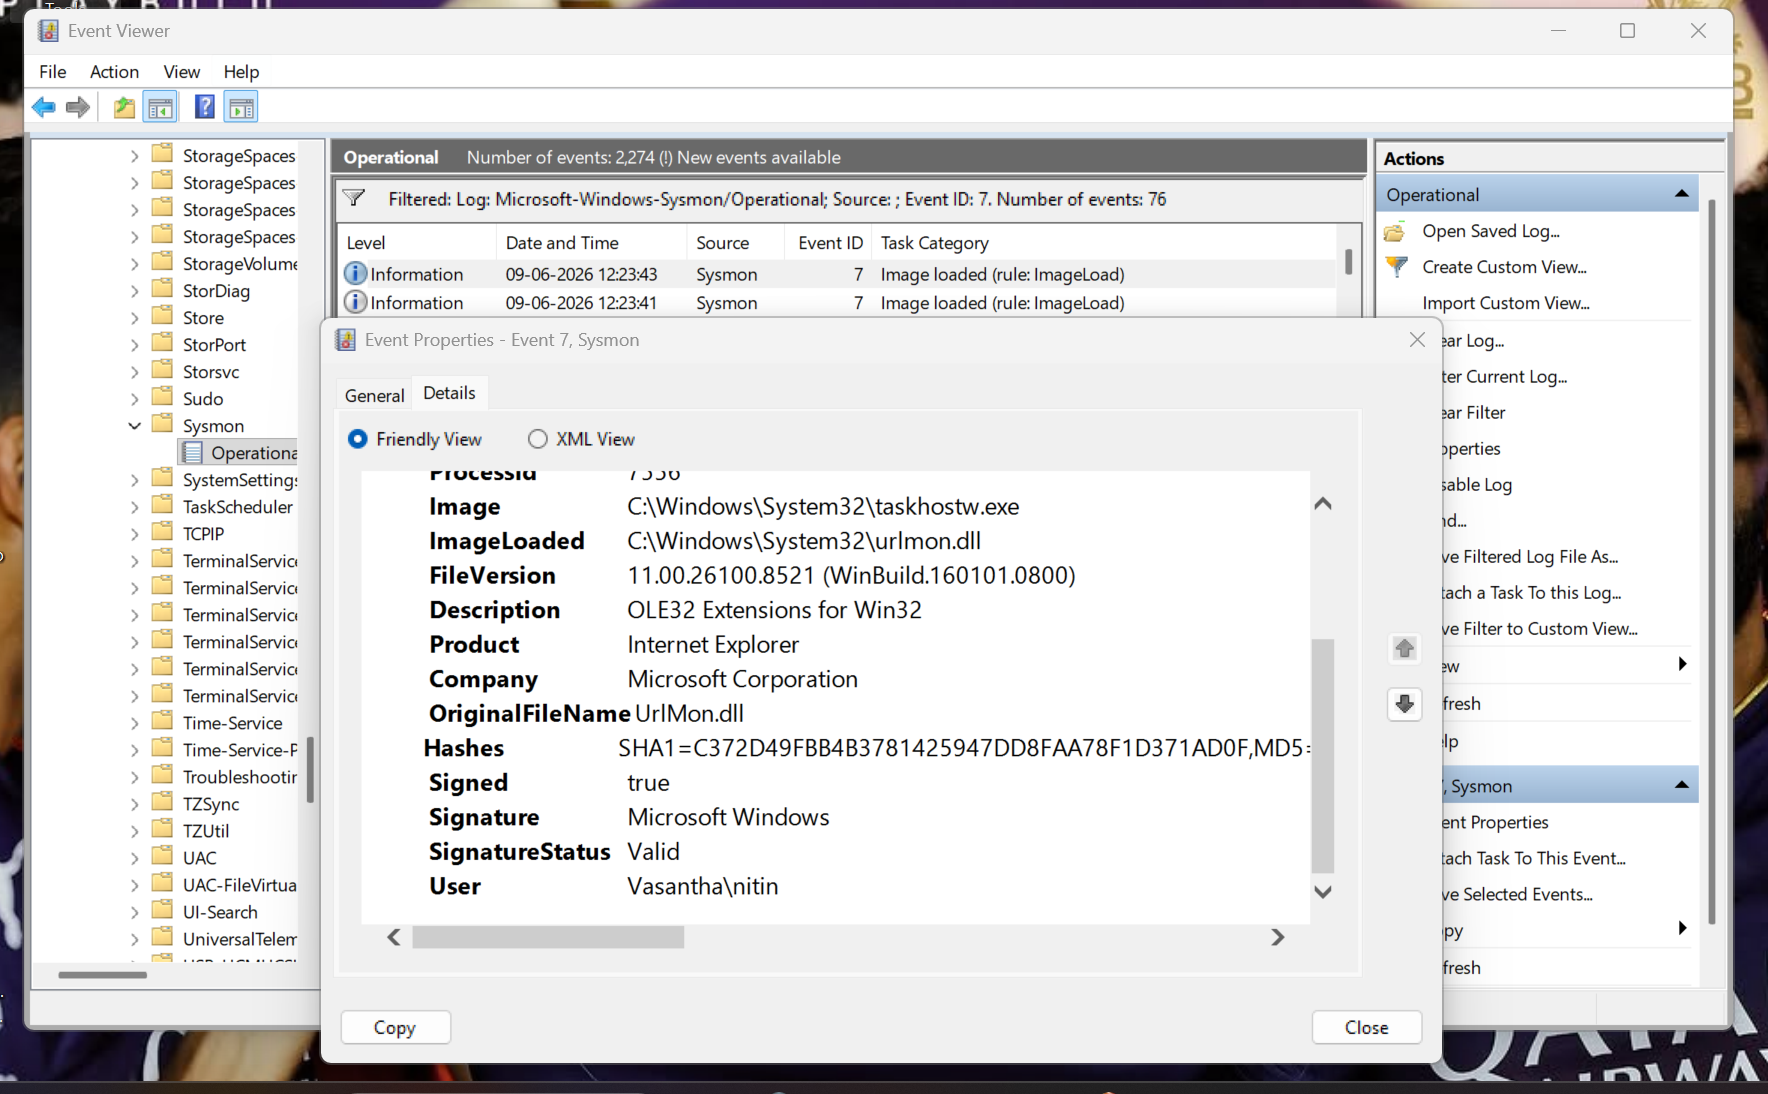This screenshot has height=1094, width=1768.
Task: Click the Event ID column header
Action: pyautogui.click(x=830, y=243)
